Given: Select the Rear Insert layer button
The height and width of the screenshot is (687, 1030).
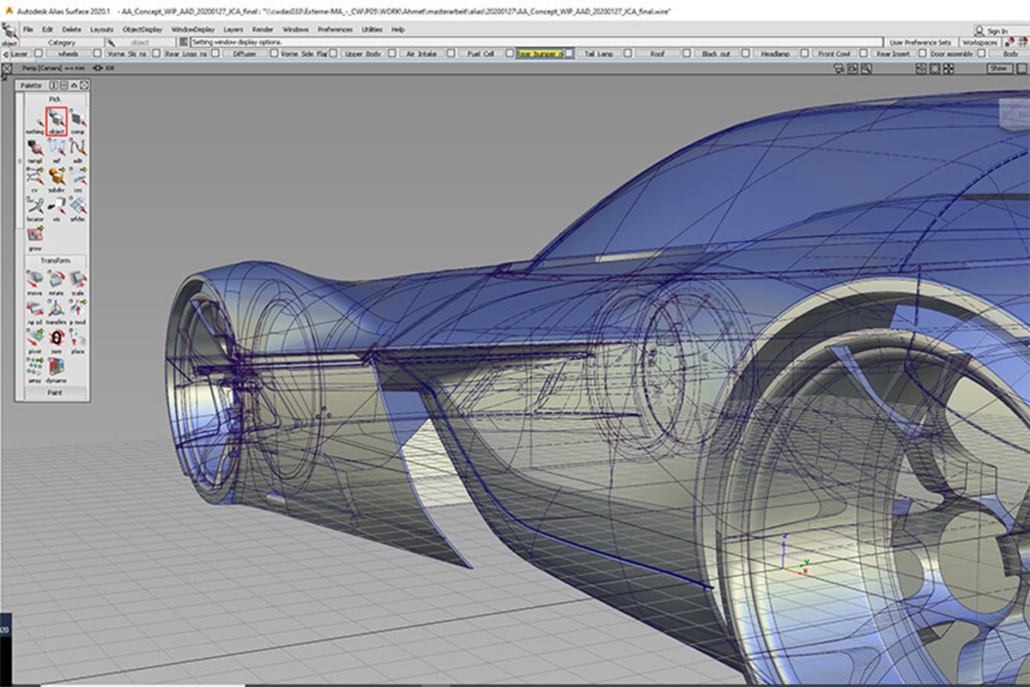Looking at the screenshot, I should pyautogui.click(x=893, y=54).
